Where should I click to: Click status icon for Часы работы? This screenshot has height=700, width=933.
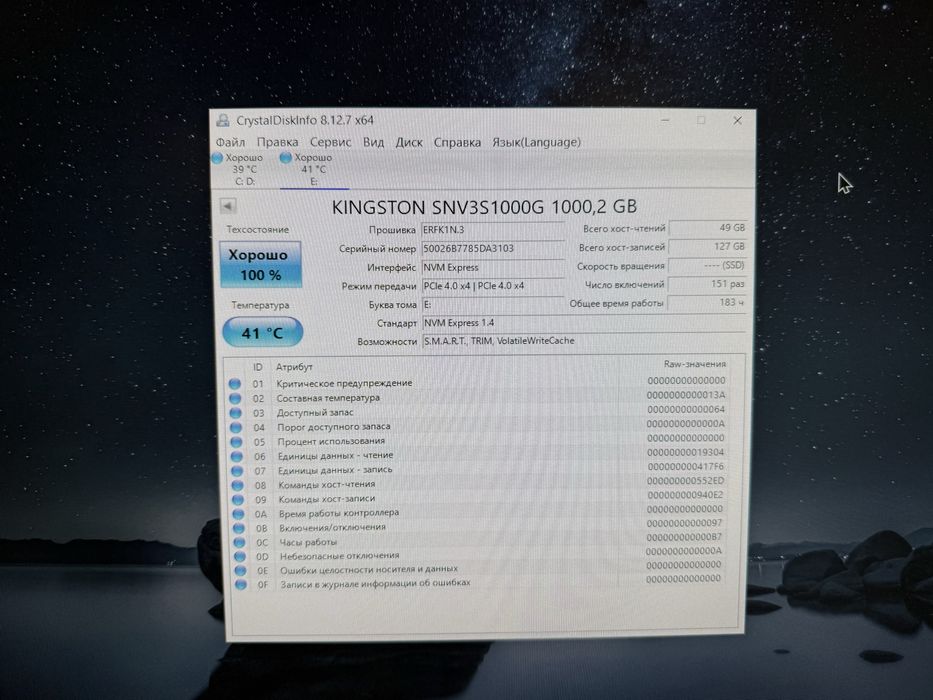(x=239, y=542)
